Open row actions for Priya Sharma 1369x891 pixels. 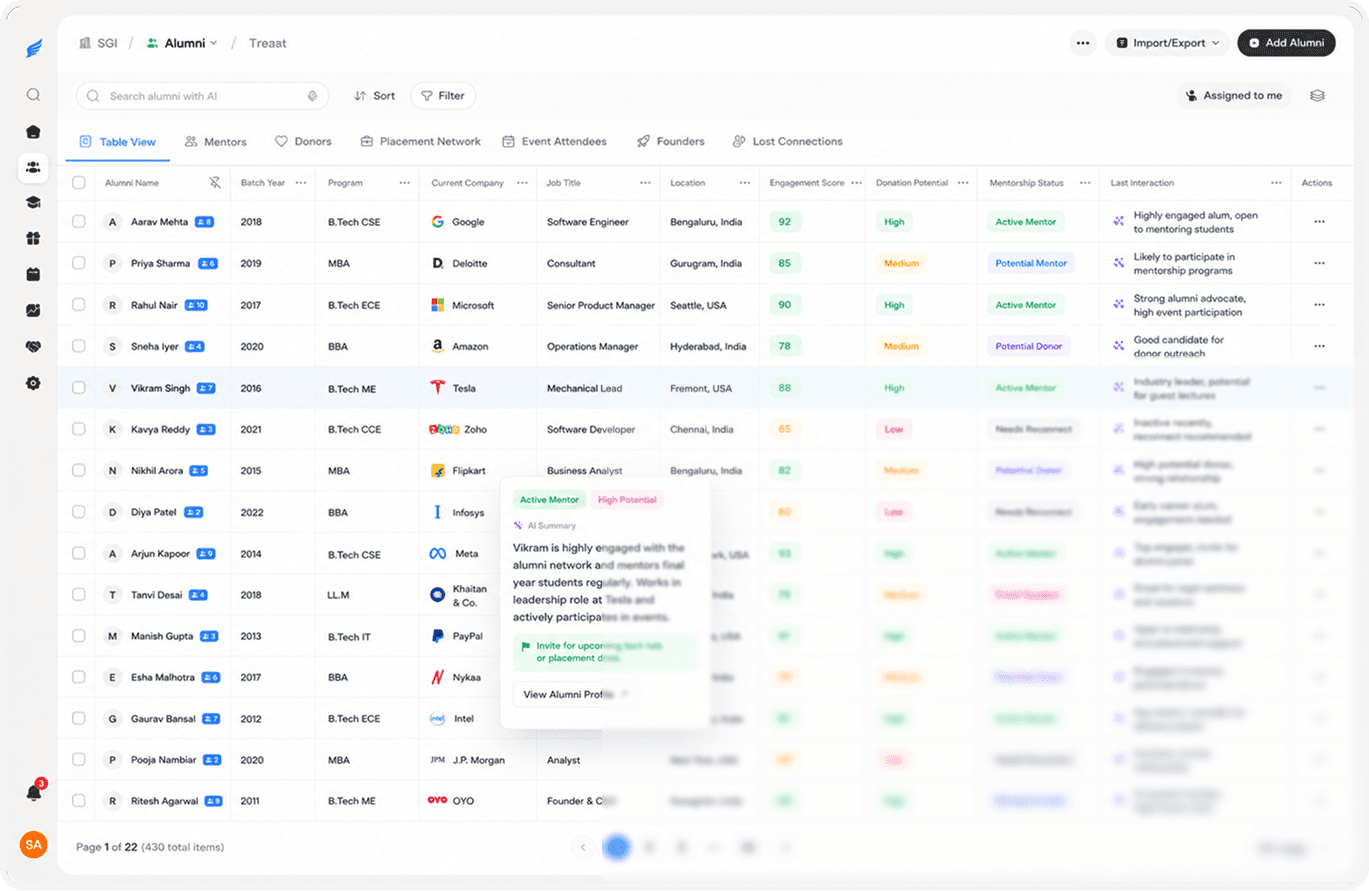tap(1319, 263)
